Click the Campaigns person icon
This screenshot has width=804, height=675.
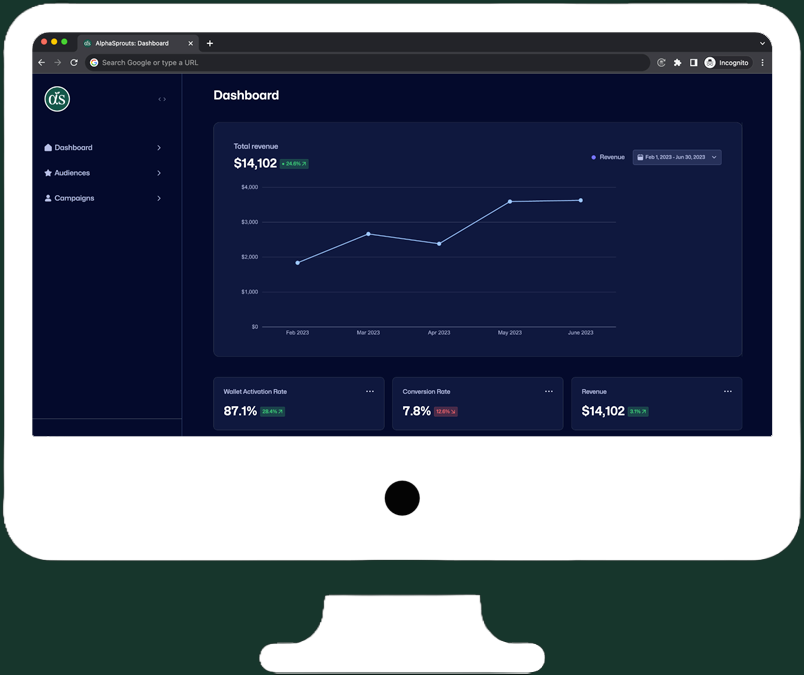(x=48, y=198)
